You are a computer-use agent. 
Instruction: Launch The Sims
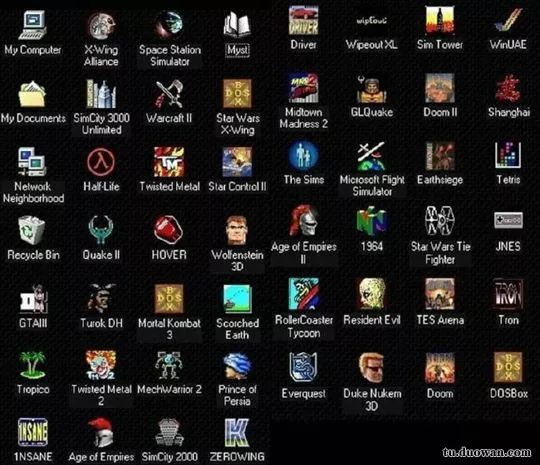[x=303, y=155]
